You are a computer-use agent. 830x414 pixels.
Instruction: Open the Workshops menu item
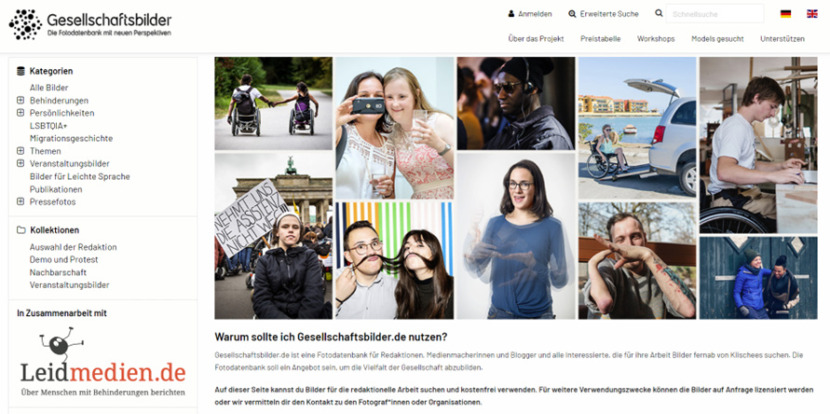(x=656, y=39)
